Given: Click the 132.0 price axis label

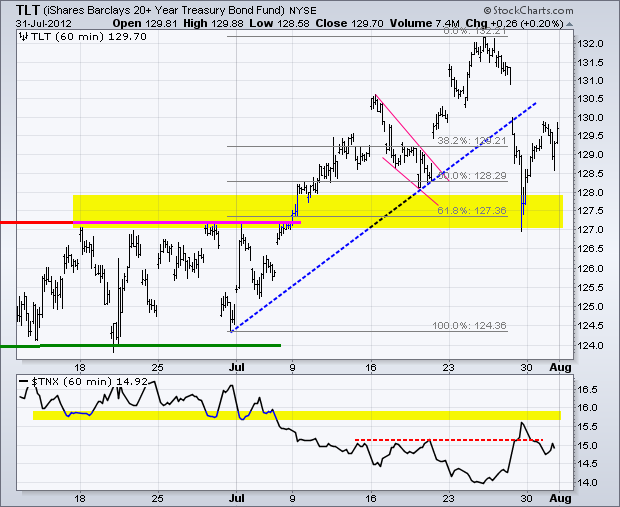Looking at the screenshot, I should pyautogui.click(x=590, y=44).
